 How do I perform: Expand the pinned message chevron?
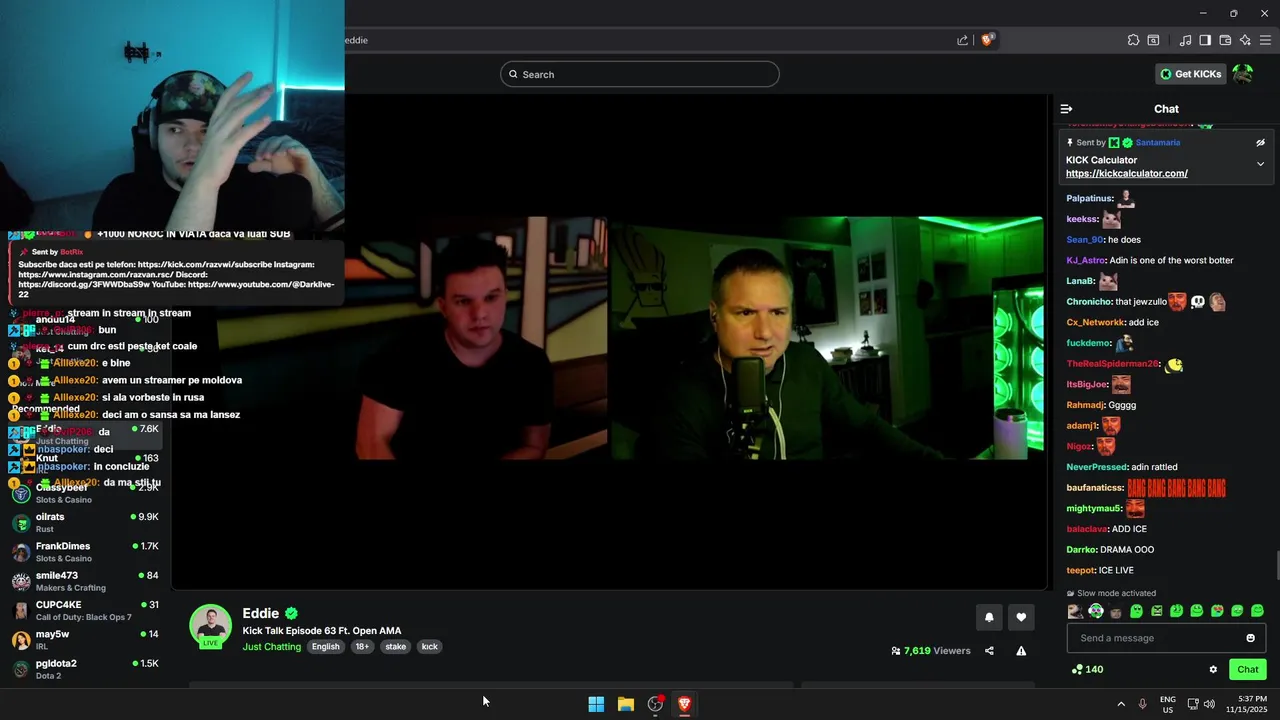coord(1260,164)
